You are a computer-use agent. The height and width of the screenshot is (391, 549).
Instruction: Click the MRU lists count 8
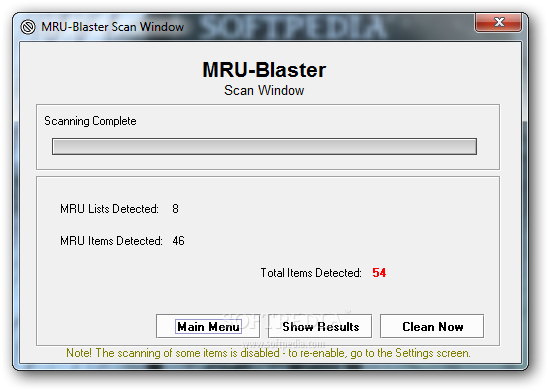pos(175,209)
